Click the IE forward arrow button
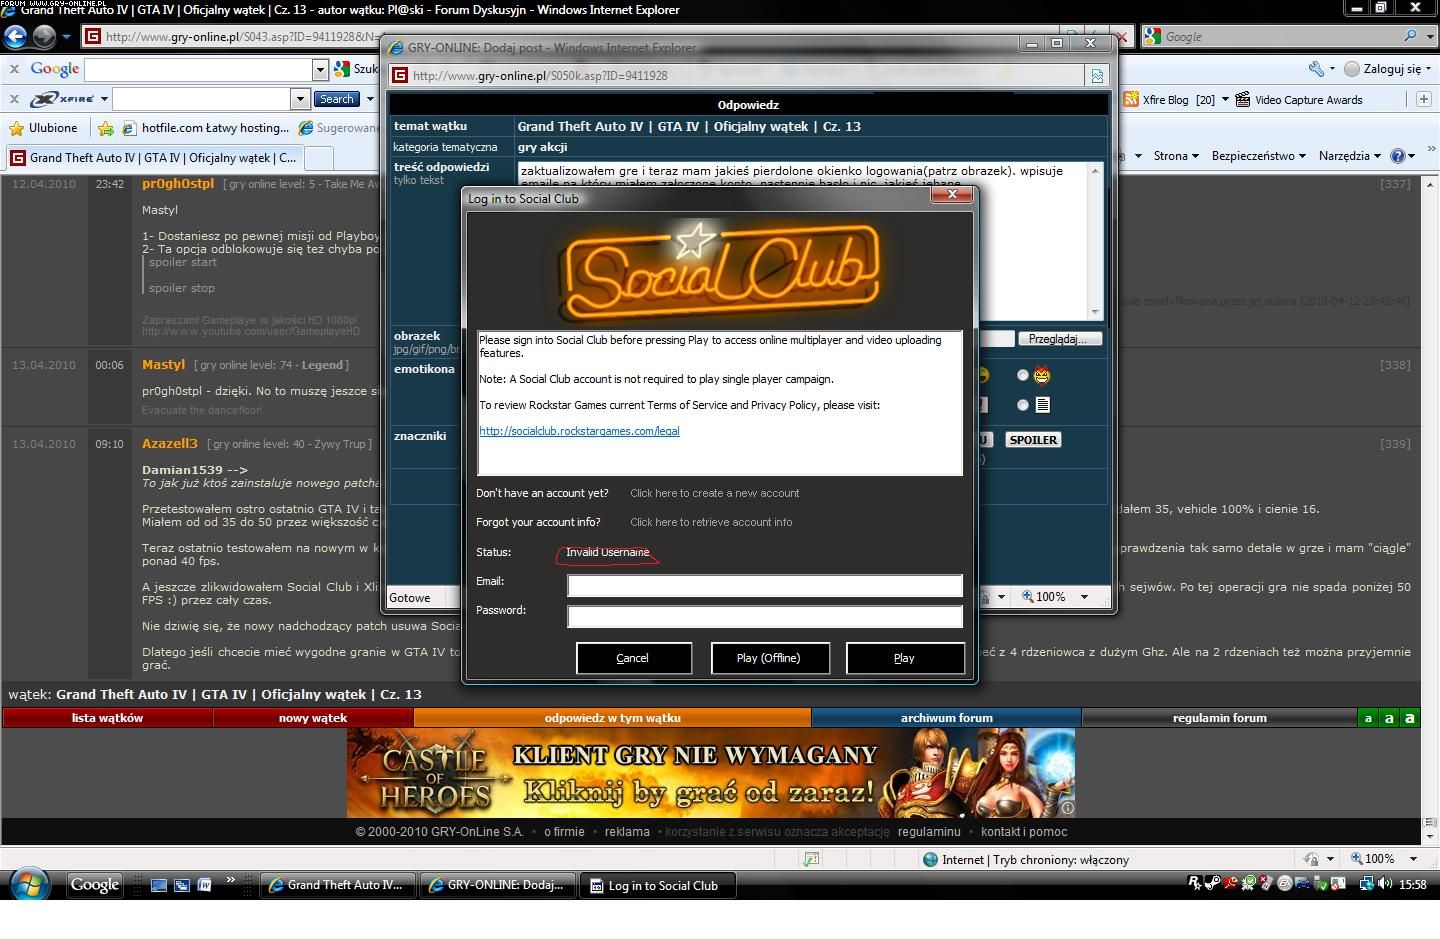This screenshot has width=1440, height=939. 43,37
